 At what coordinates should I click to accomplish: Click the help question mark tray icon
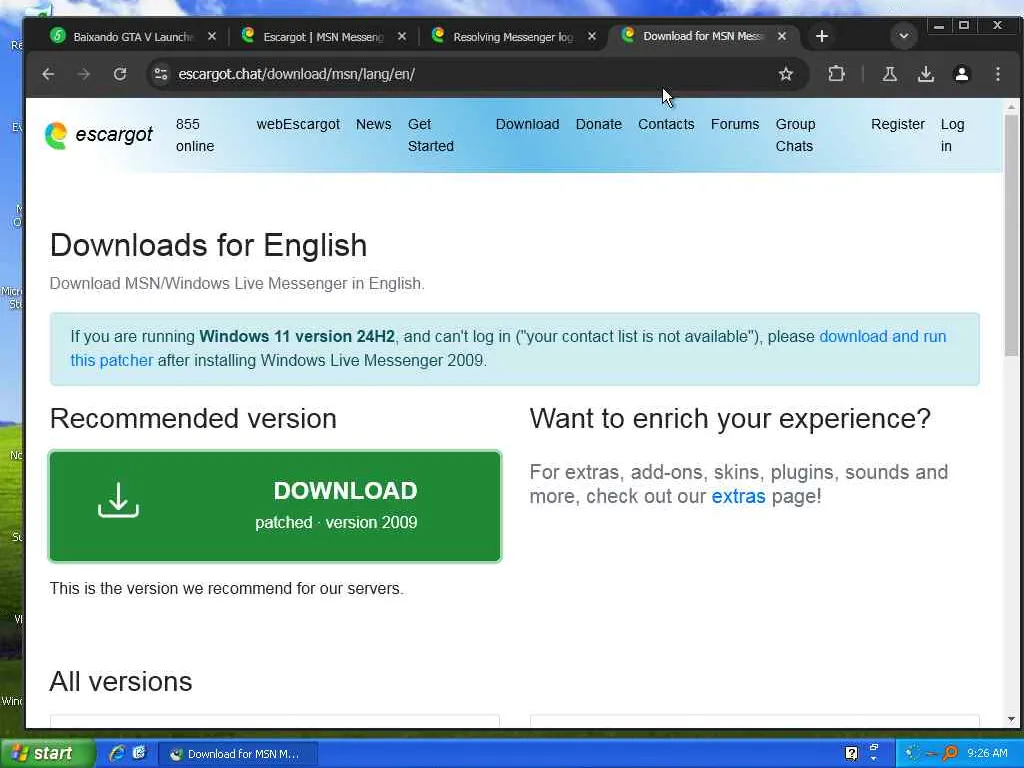(851, 754)
